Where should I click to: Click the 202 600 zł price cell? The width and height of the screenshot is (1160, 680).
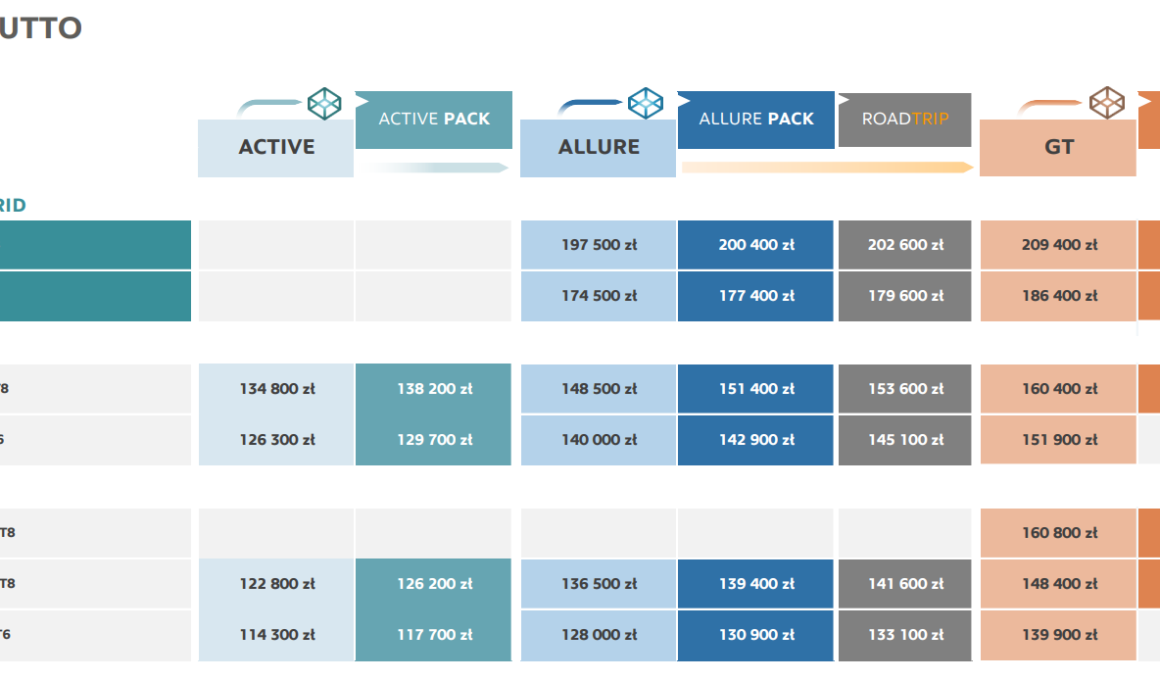(905, 245)
